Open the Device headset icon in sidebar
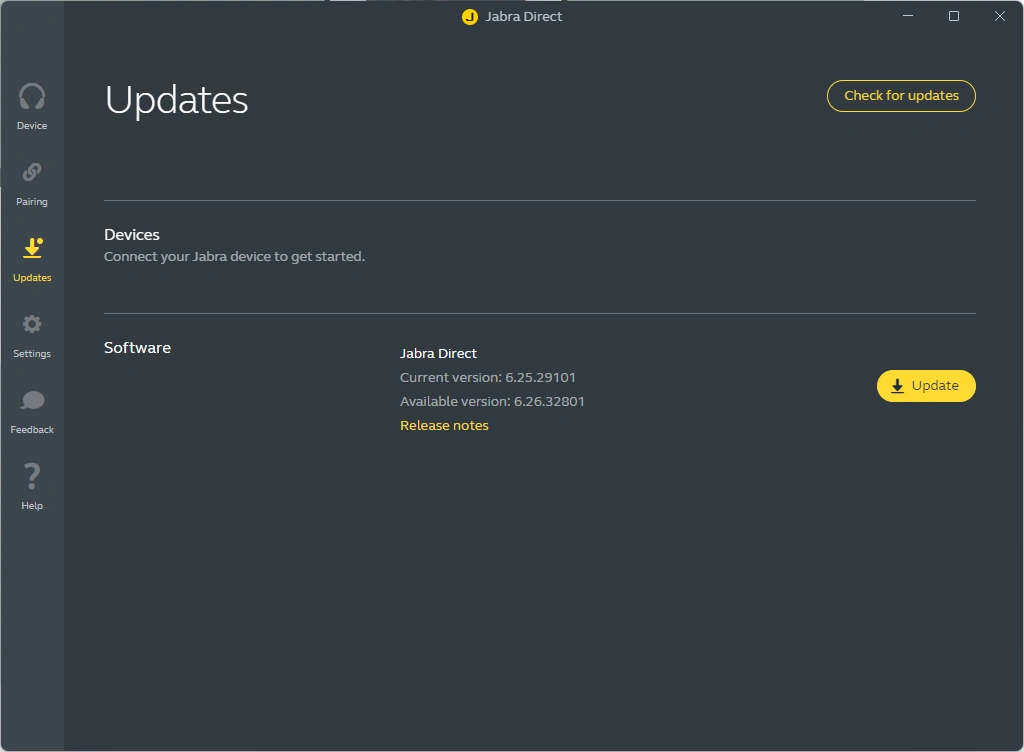Screen dimensions: 1024x752 coord(32,97)
